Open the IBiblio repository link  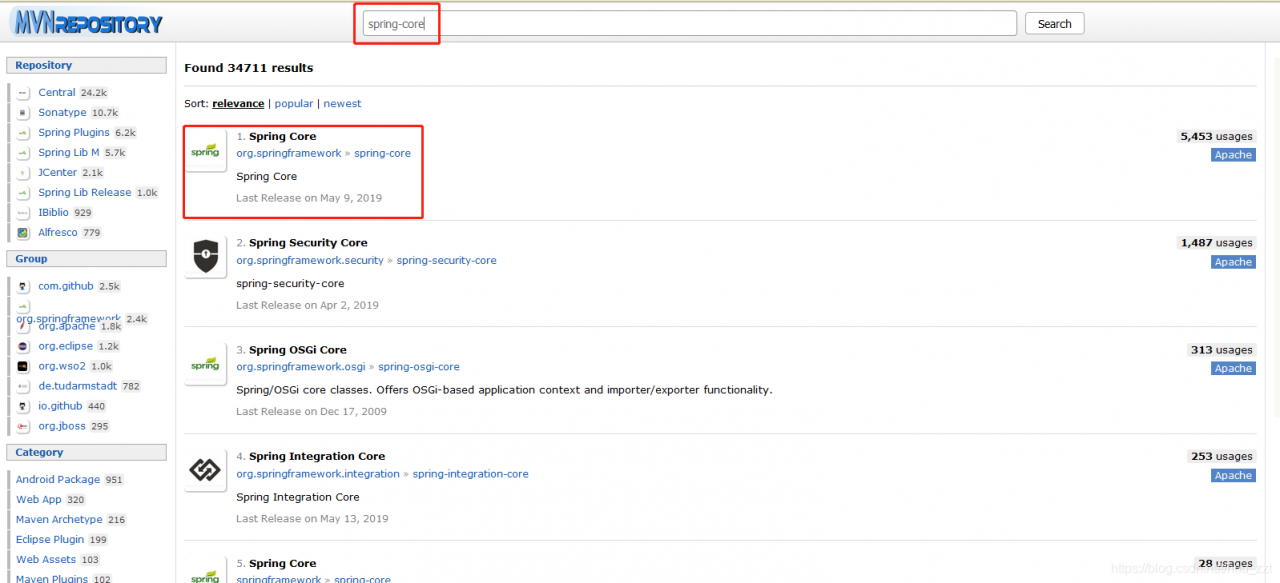[54, 213]
